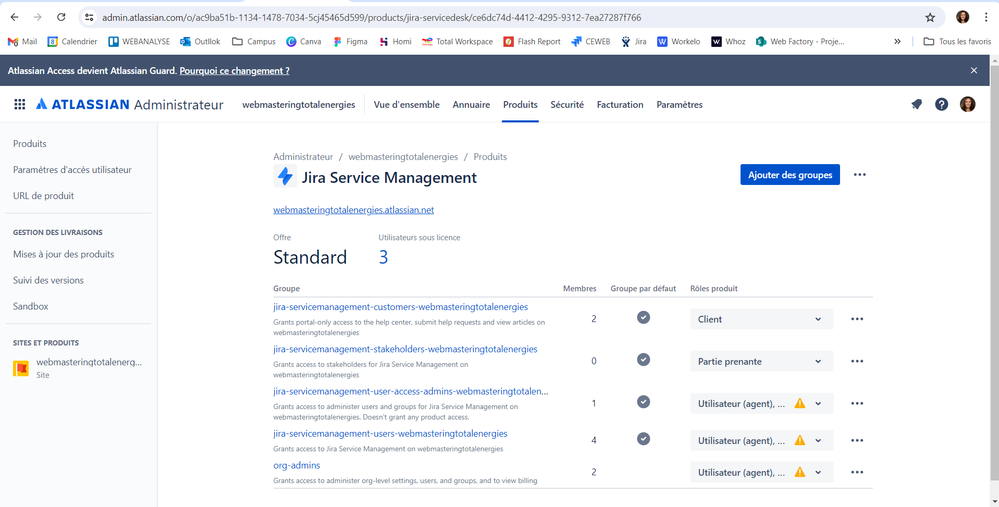Open the help question mark icon
Viewport: 999px width, 507px height.
coord(941,104)
